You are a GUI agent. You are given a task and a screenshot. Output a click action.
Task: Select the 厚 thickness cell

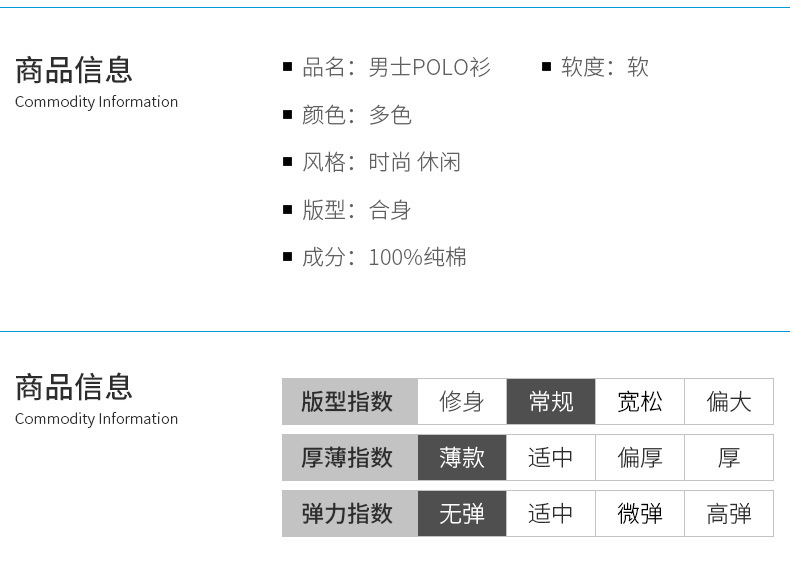(729, 458)
